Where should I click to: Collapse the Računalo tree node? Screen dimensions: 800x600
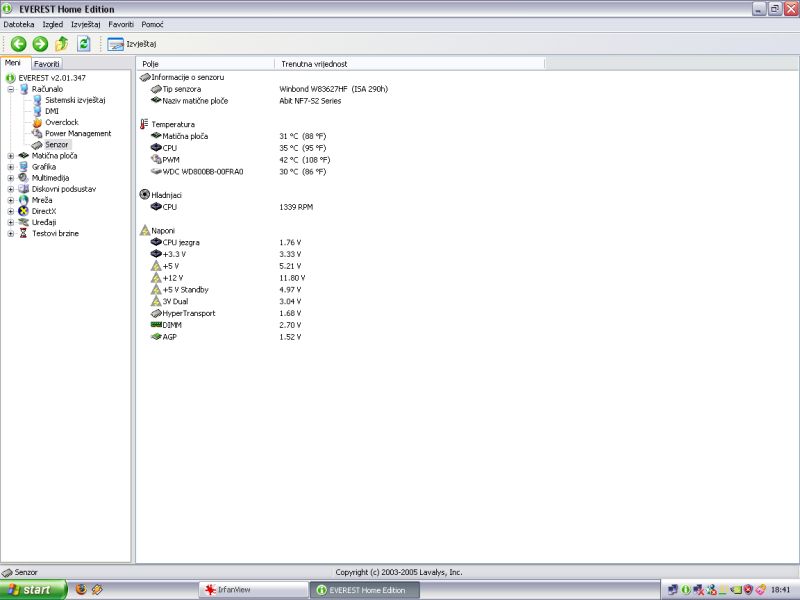pyautogui.click(x=11, y=89)
